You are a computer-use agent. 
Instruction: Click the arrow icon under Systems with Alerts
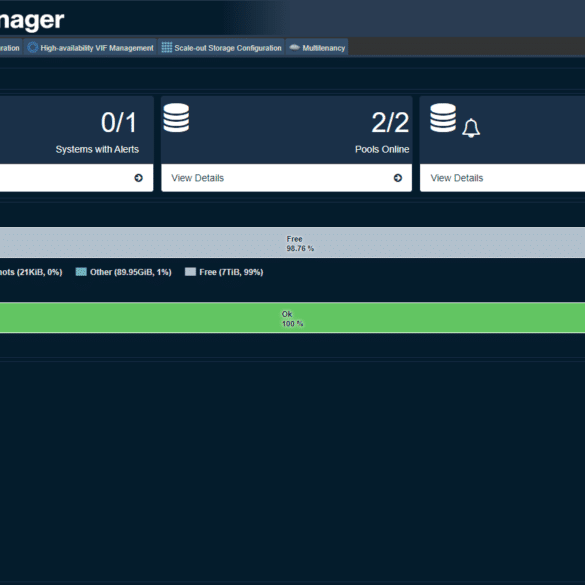pos(138,178)
